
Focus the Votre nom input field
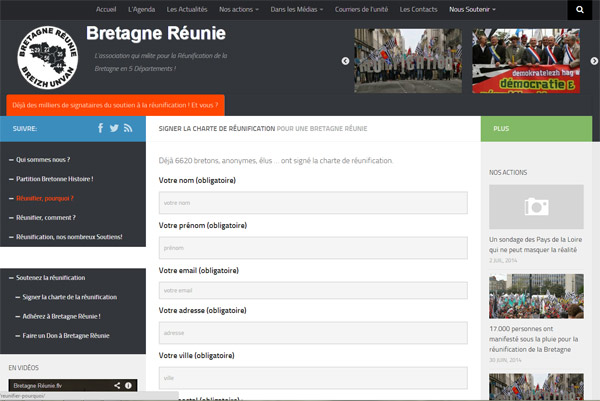(313, 203)
